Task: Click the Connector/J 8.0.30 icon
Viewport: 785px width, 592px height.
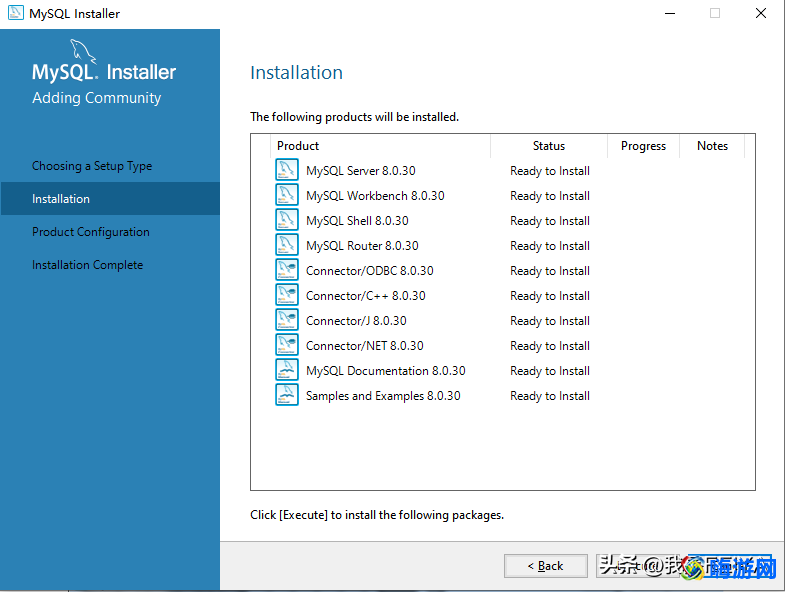Action: tap(287, 320)
